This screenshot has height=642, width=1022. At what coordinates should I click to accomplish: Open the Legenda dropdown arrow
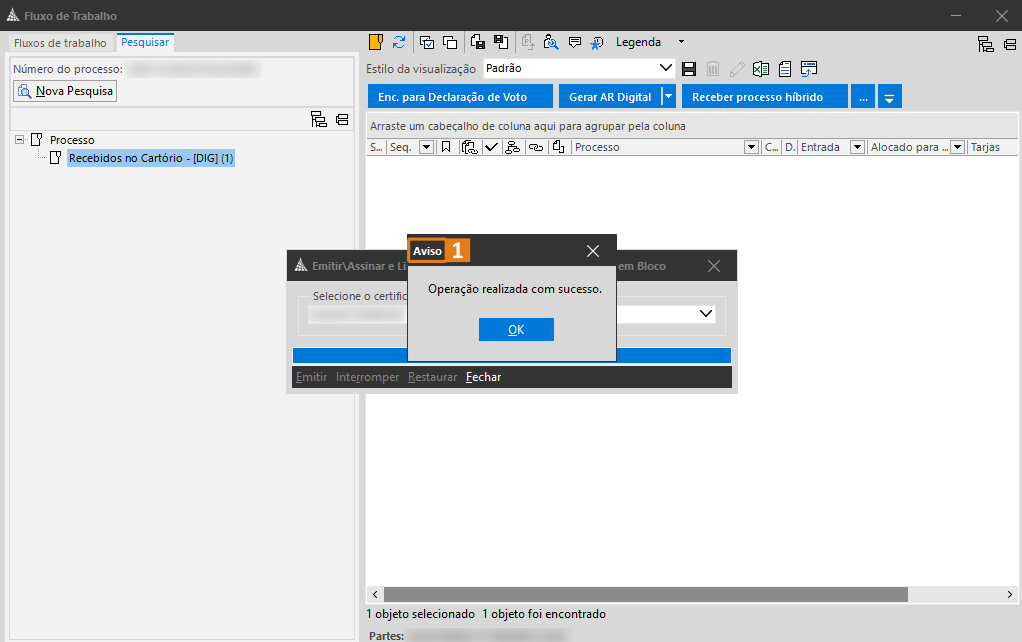681,42
